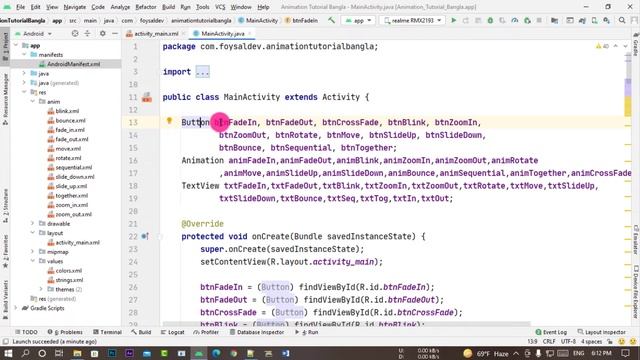This screenshot has height=360, width=640.
Task: Open Windows notification center icon
Action: tap(626, 353)
